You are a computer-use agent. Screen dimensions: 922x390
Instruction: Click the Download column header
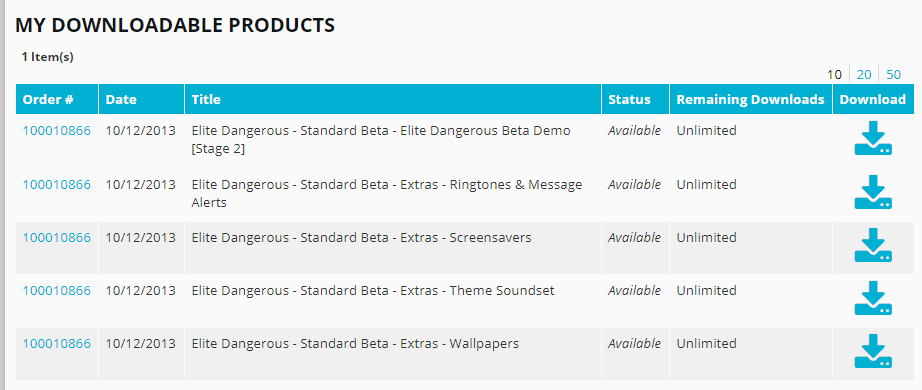[x=873, y=99]
